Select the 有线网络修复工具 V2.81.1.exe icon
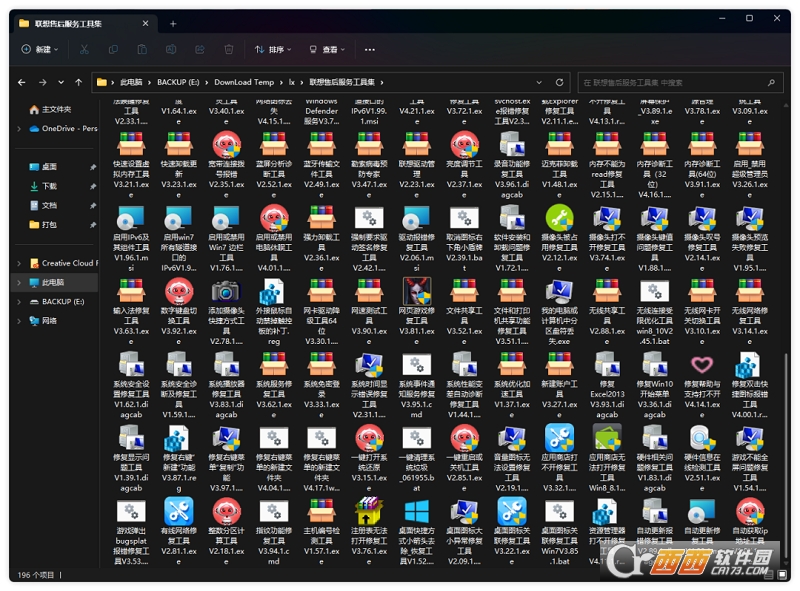The image size is (800, 591). [x=179, y=511]
